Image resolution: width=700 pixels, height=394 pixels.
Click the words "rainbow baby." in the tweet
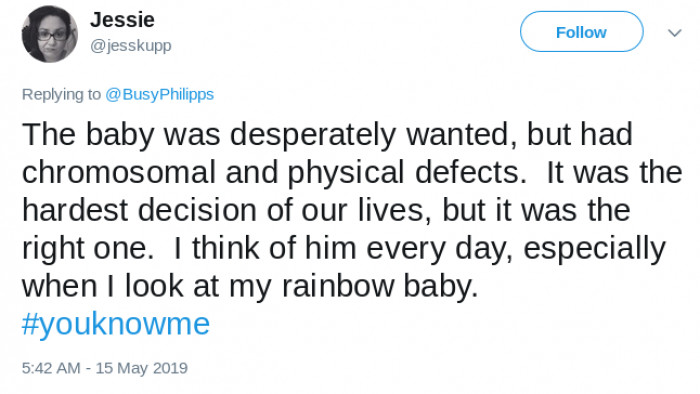(x=380, y=286)
